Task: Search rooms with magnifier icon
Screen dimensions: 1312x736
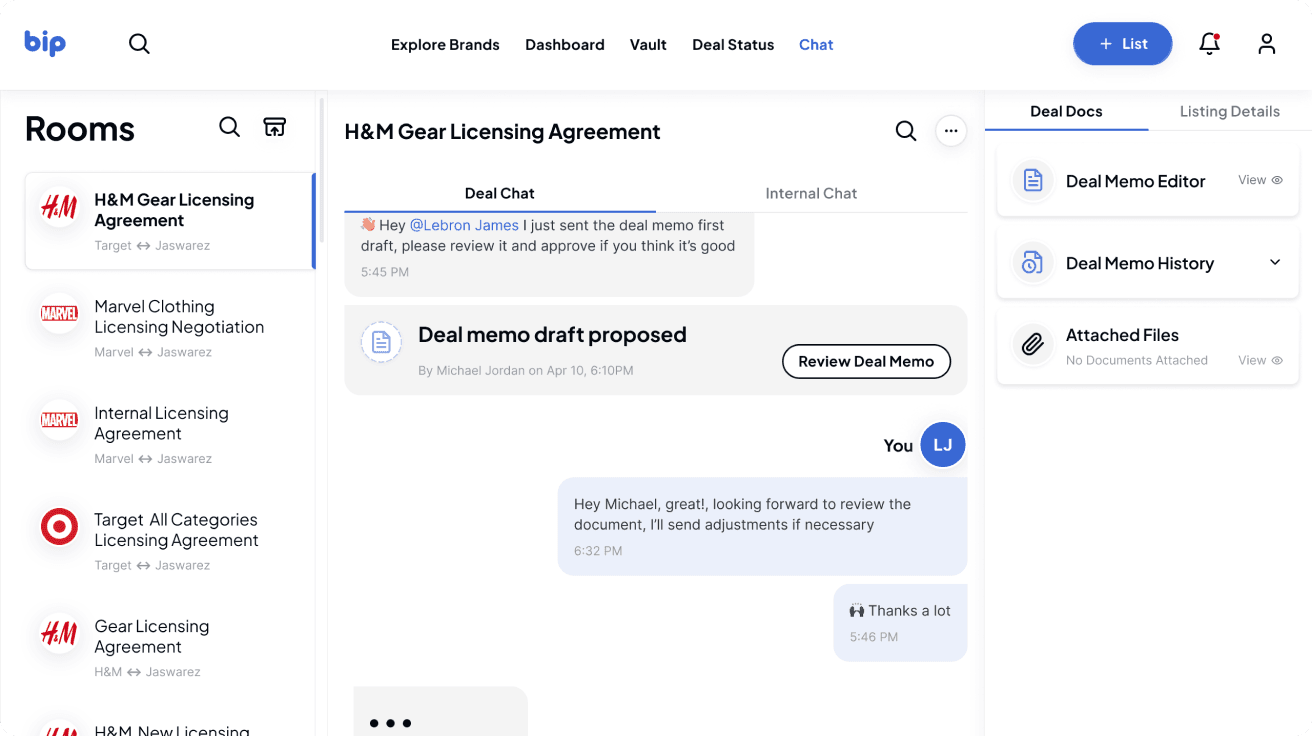Action: point(230,127)
